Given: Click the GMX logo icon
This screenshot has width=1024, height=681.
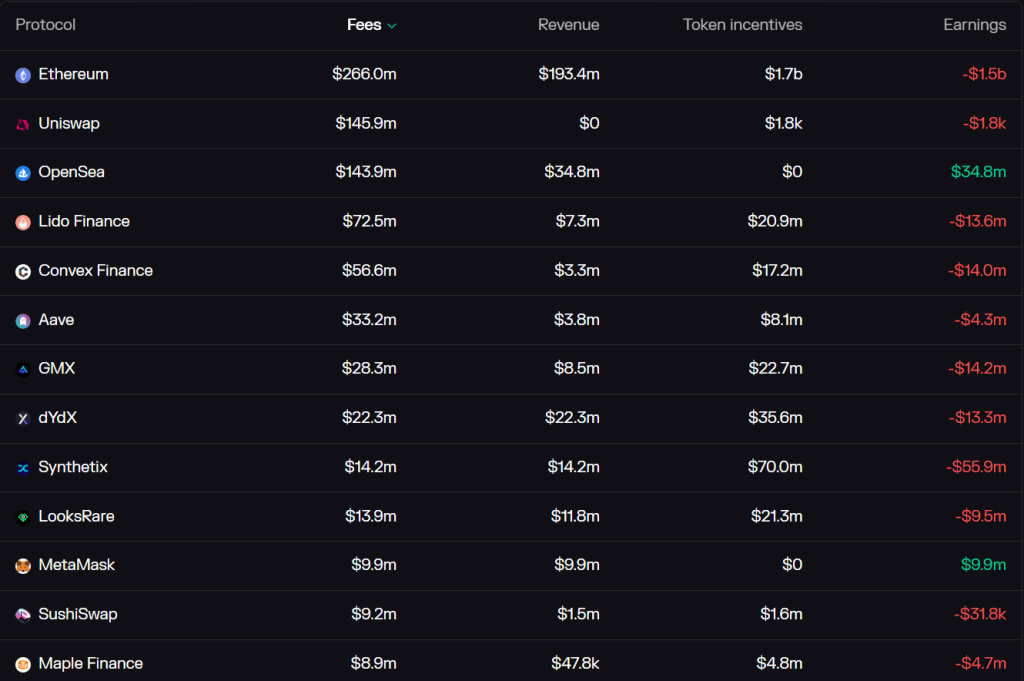Looking at the screenshot, I should click(x=23, y=369).
